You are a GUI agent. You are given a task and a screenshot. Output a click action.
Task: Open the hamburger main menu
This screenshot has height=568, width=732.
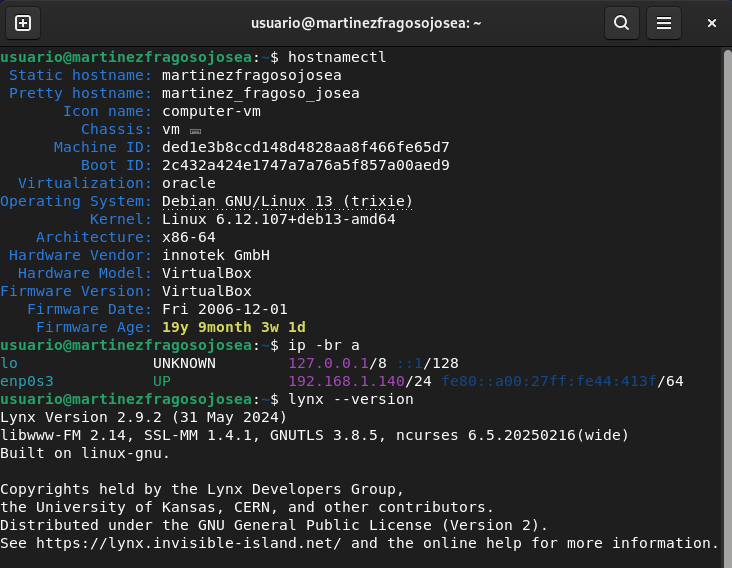(663, 23)
